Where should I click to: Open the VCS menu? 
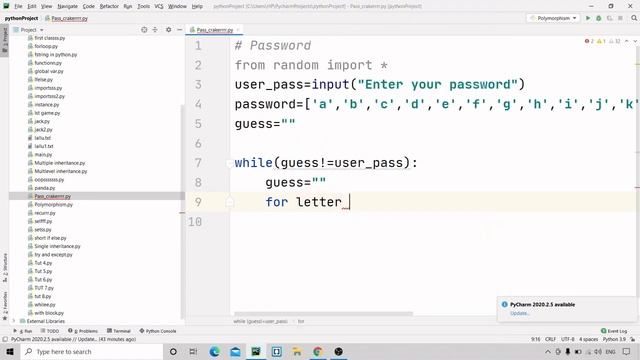[x=159, y=6]
